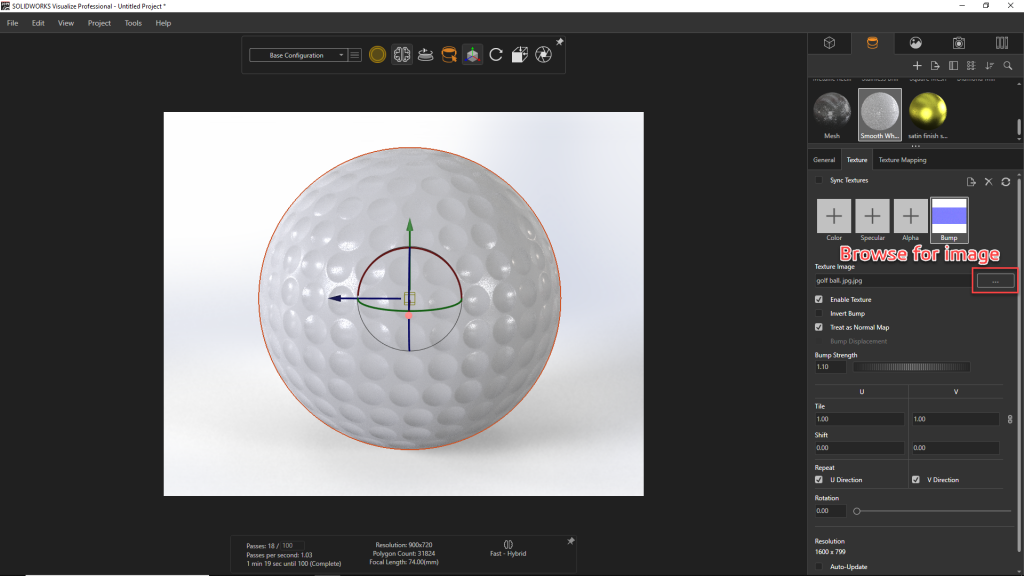This screenshot has width=1024, height=576.
Task: Select the object manipulation triad tool
Action: point(472,54)
